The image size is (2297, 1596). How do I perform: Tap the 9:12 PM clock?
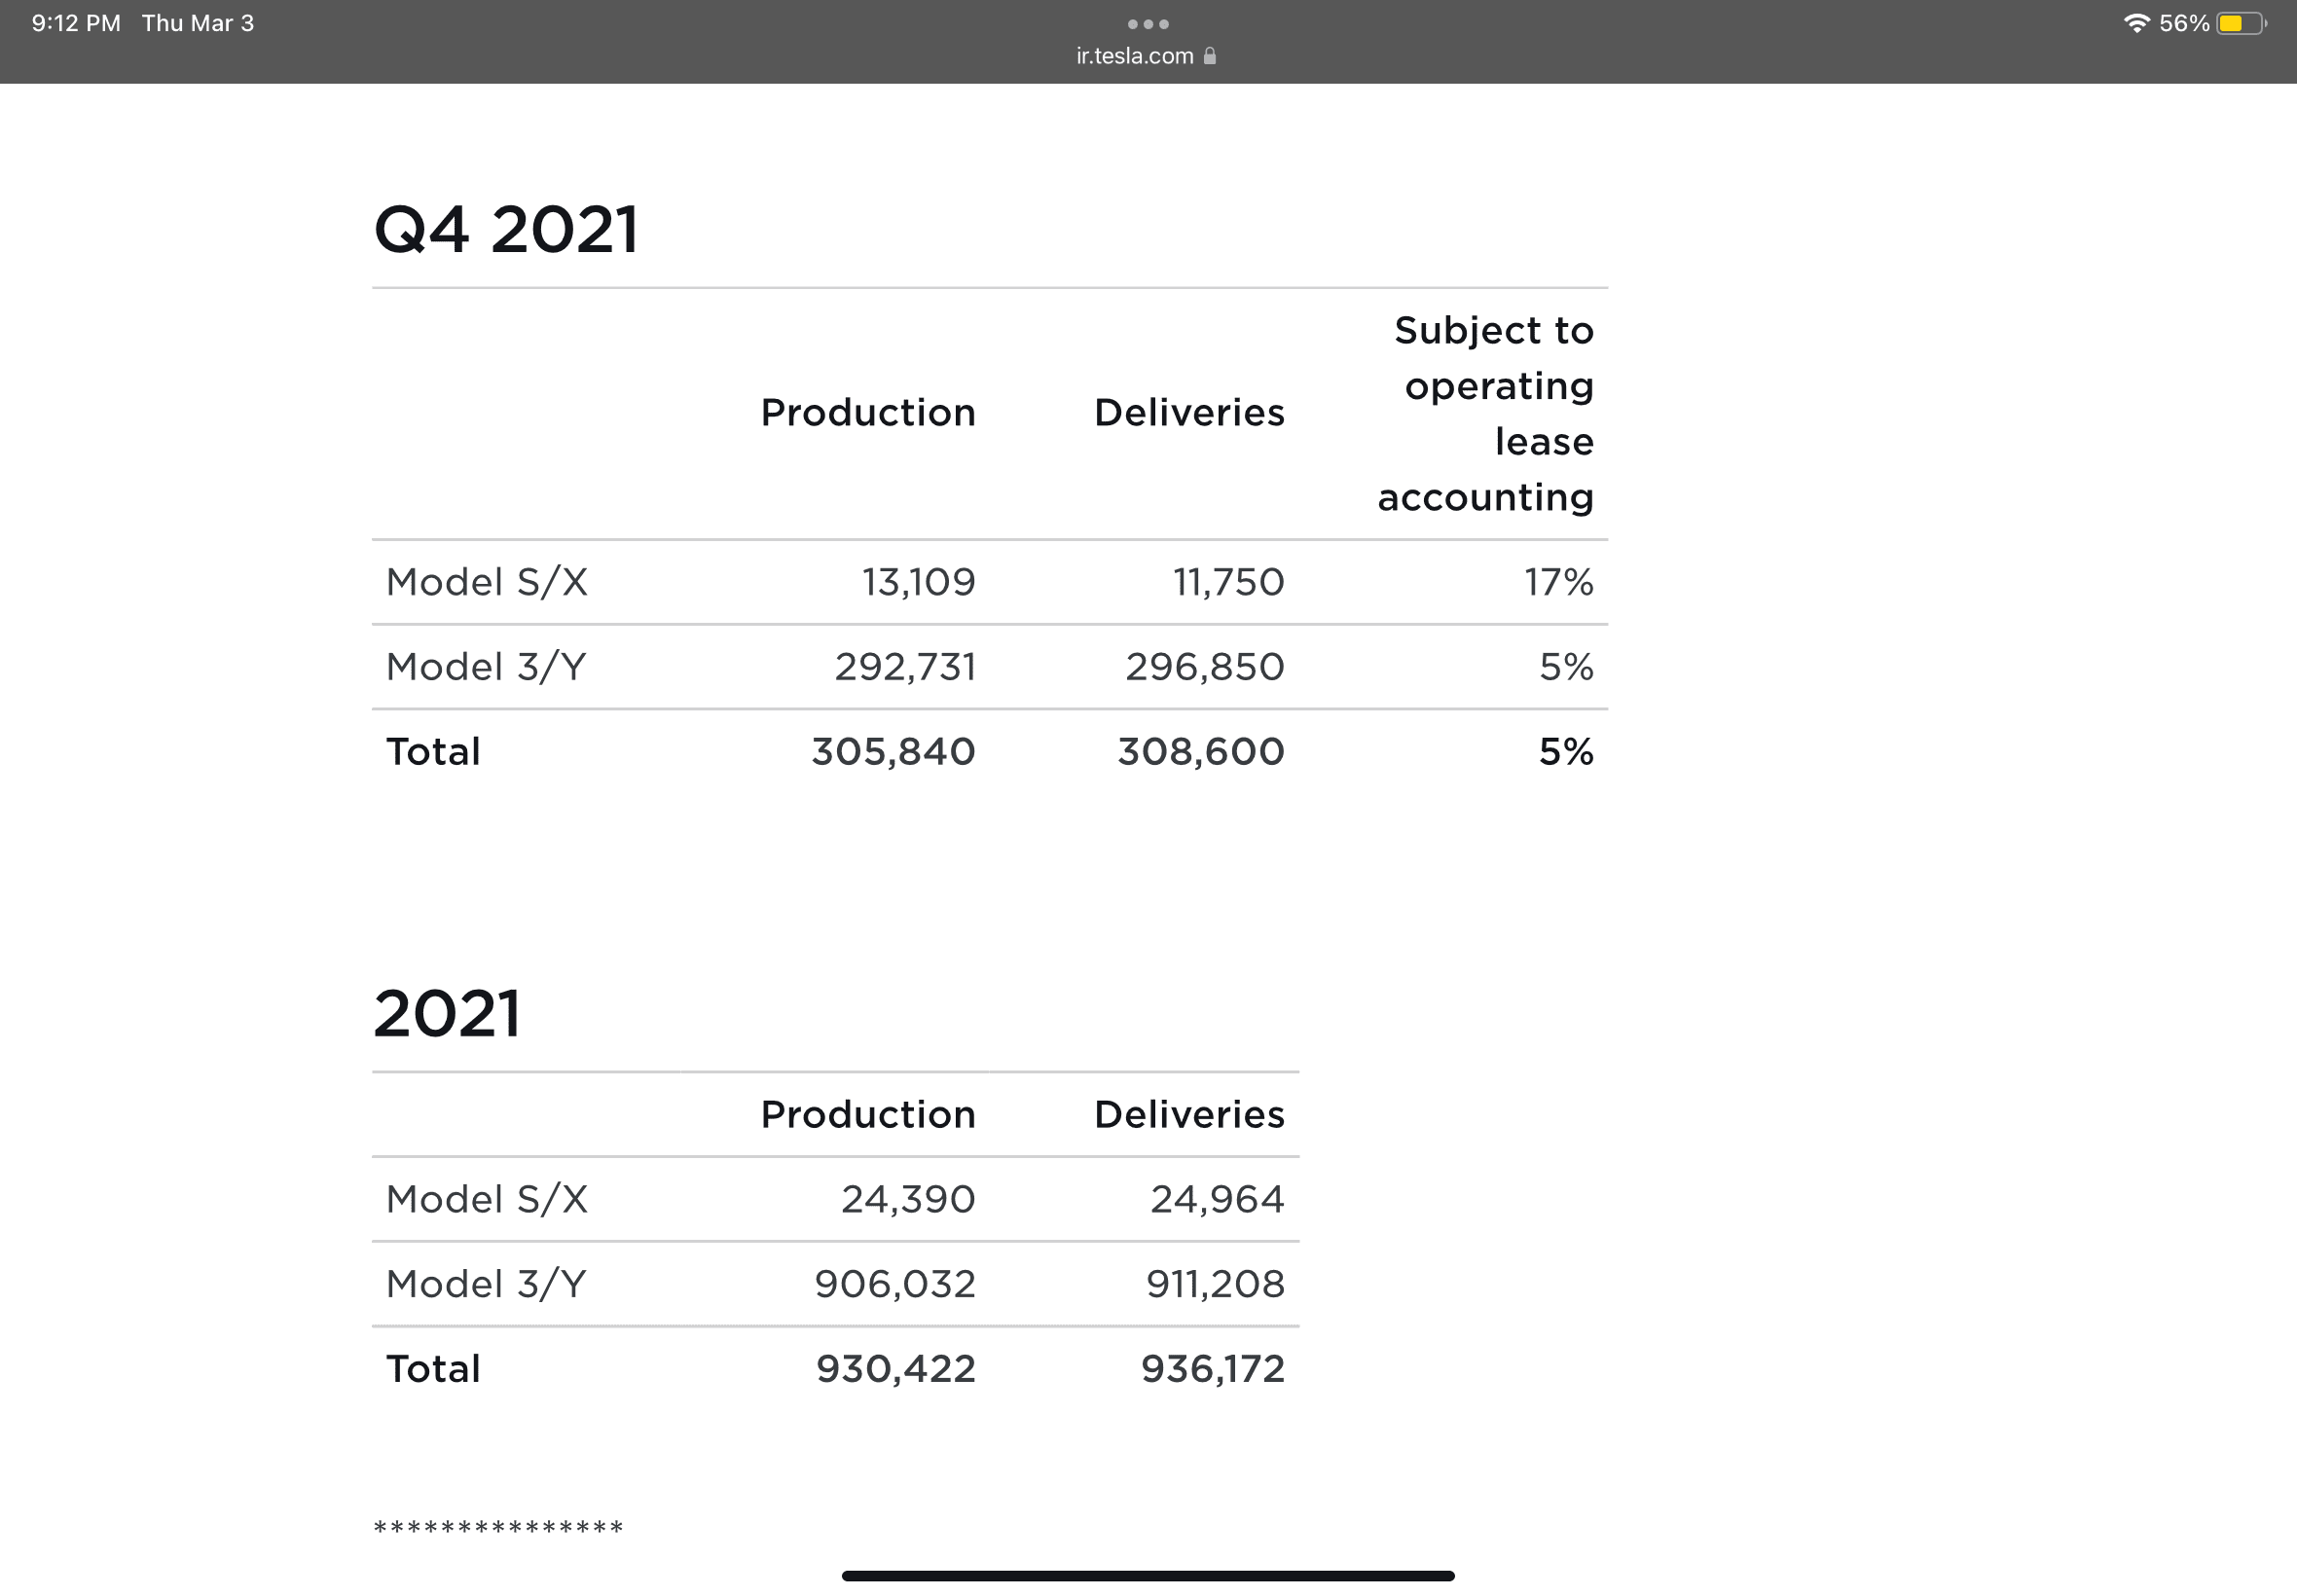click(76, 23)
